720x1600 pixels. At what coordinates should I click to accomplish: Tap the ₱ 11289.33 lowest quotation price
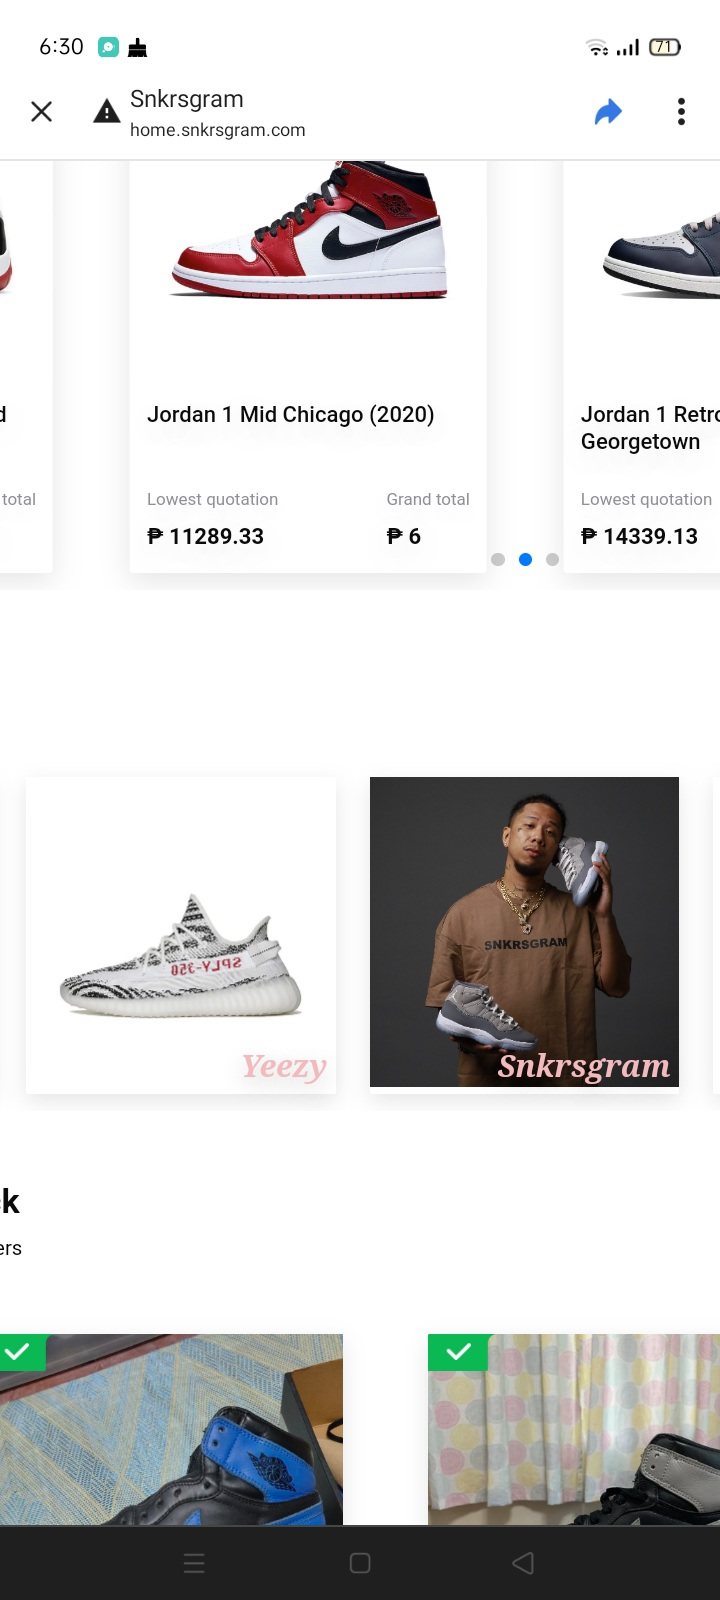pos(205,537)
